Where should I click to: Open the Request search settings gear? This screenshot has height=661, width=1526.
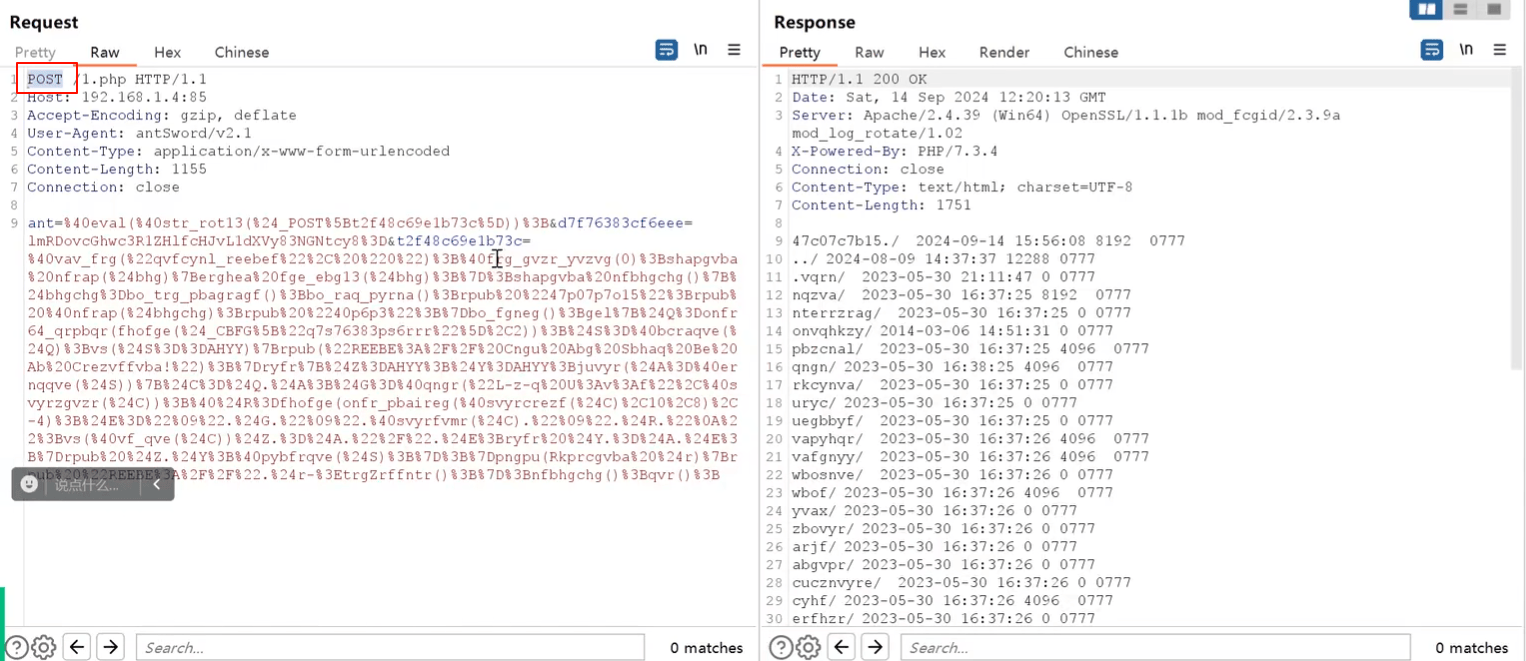43,647
